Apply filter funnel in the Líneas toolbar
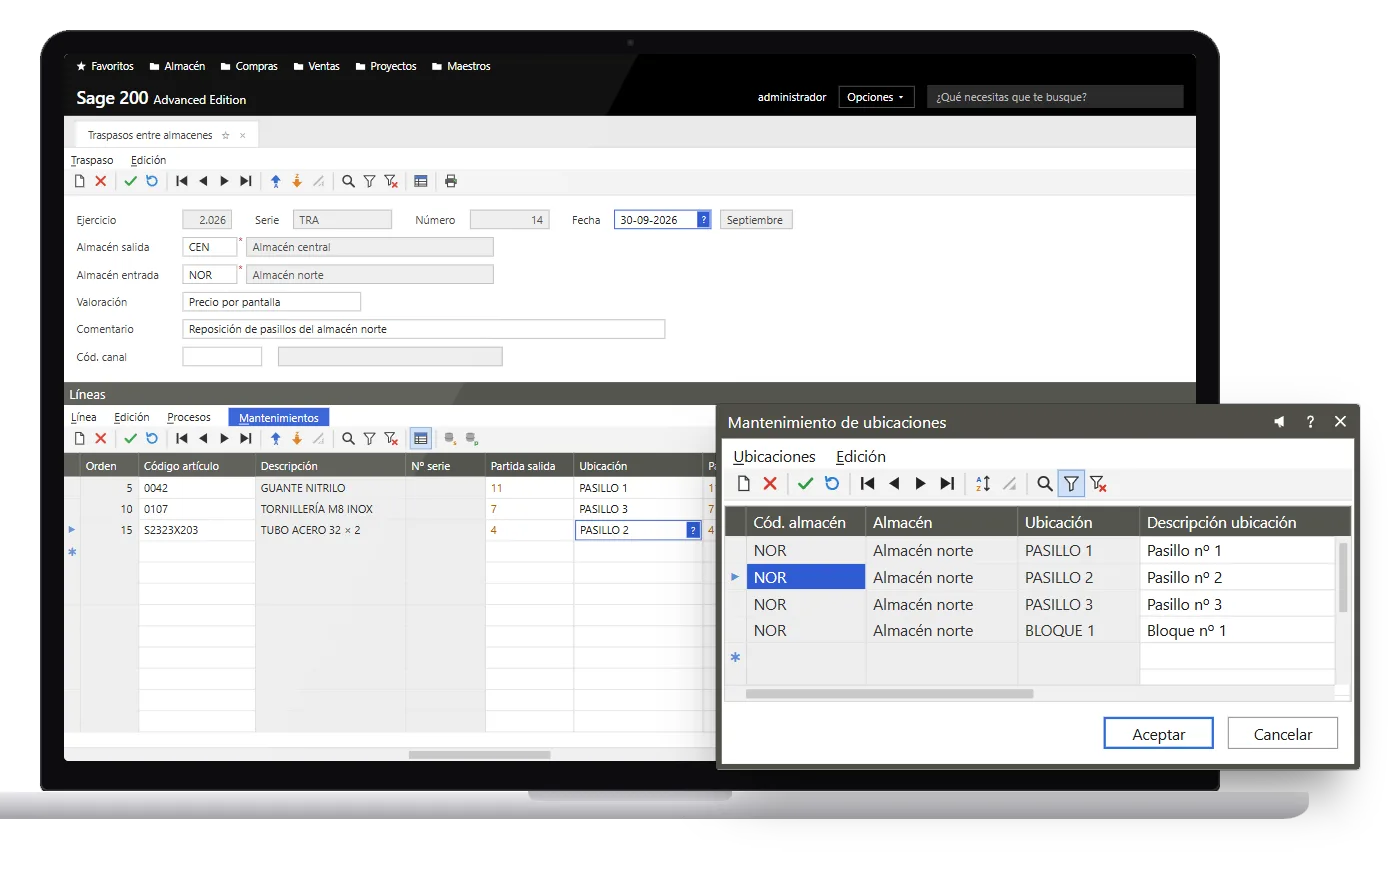This screenshot has width=1400, height=880. tap(369, 438)
